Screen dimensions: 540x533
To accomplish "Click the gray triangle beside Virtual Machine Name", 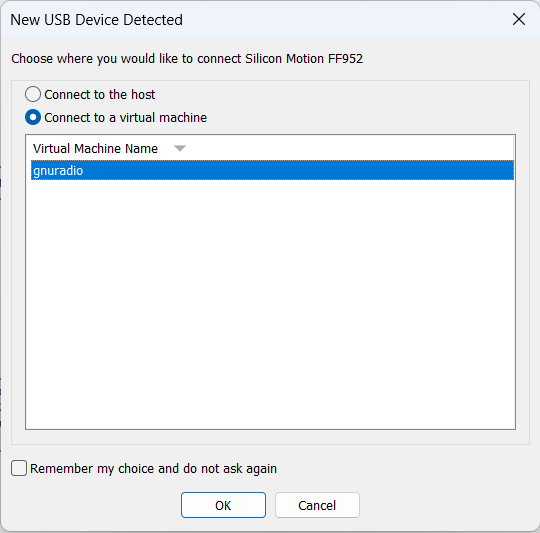I will (179, 148).
